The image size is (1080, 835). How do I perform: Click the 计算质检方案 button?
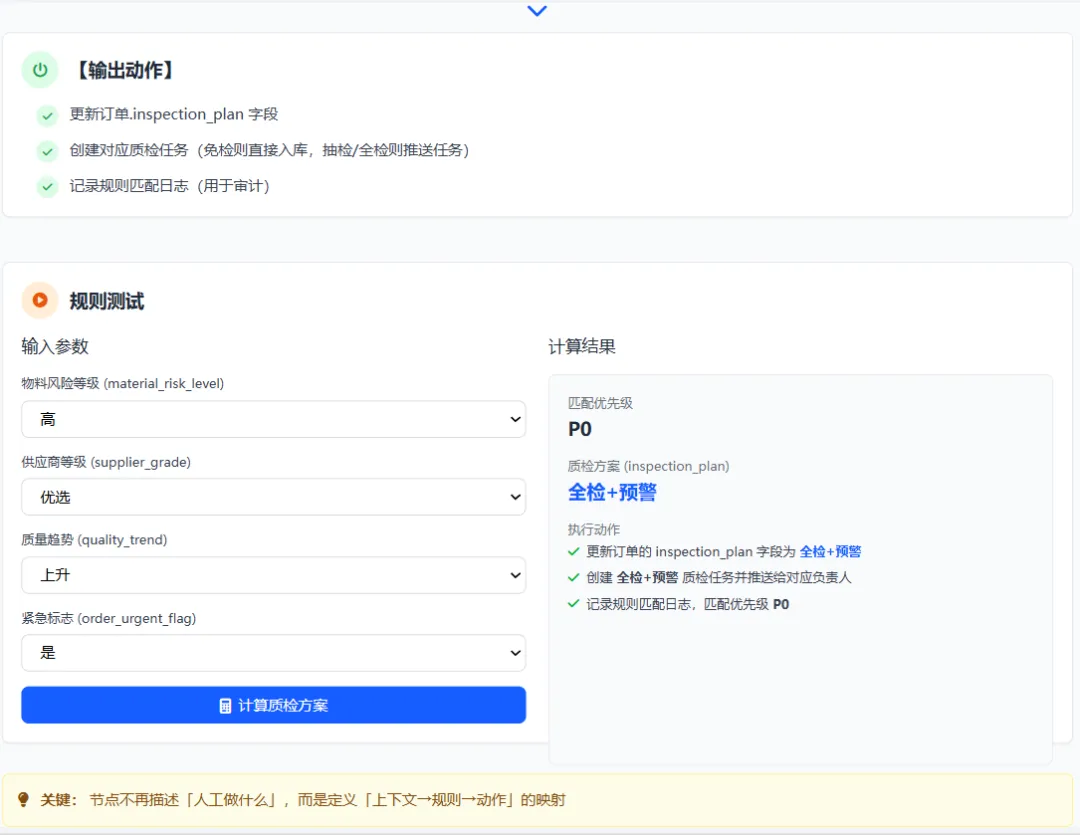coord(273,705)
